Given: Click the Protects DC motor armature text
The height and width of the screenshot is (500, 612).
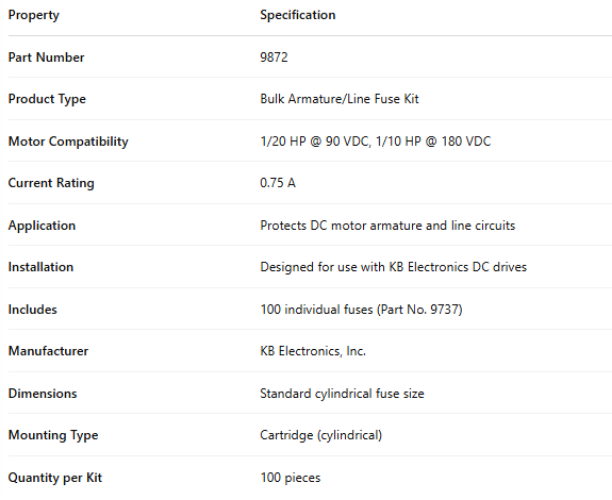Looking at the screenshot, I should pyautogui.click(x=345, y=225).
